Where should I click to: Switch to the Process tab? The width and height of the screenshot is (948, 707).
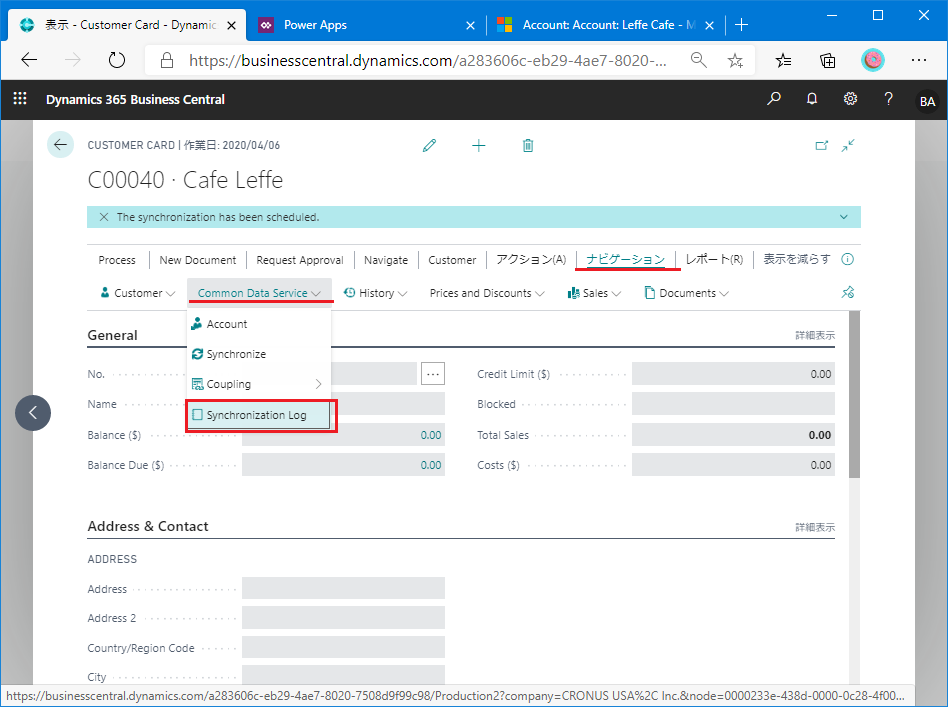[117, 260]
